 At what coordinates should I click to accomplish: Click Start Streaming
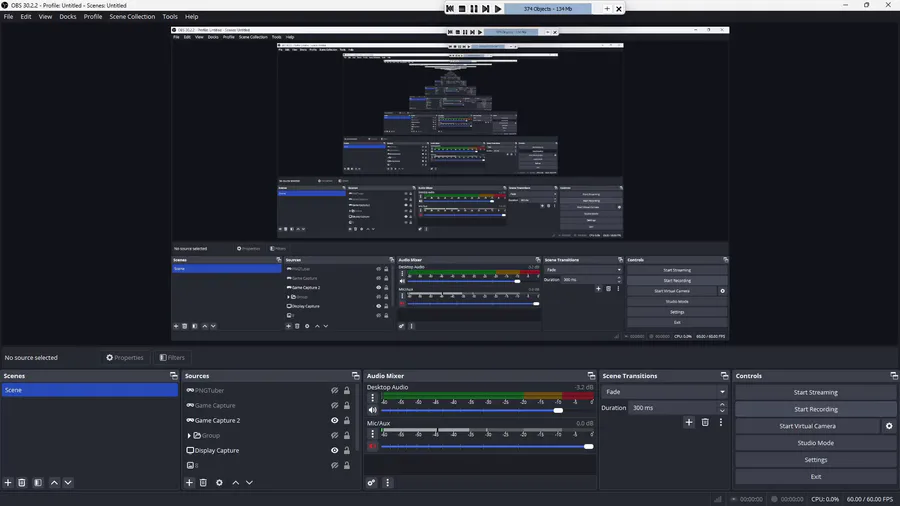[x=816, y=392]
